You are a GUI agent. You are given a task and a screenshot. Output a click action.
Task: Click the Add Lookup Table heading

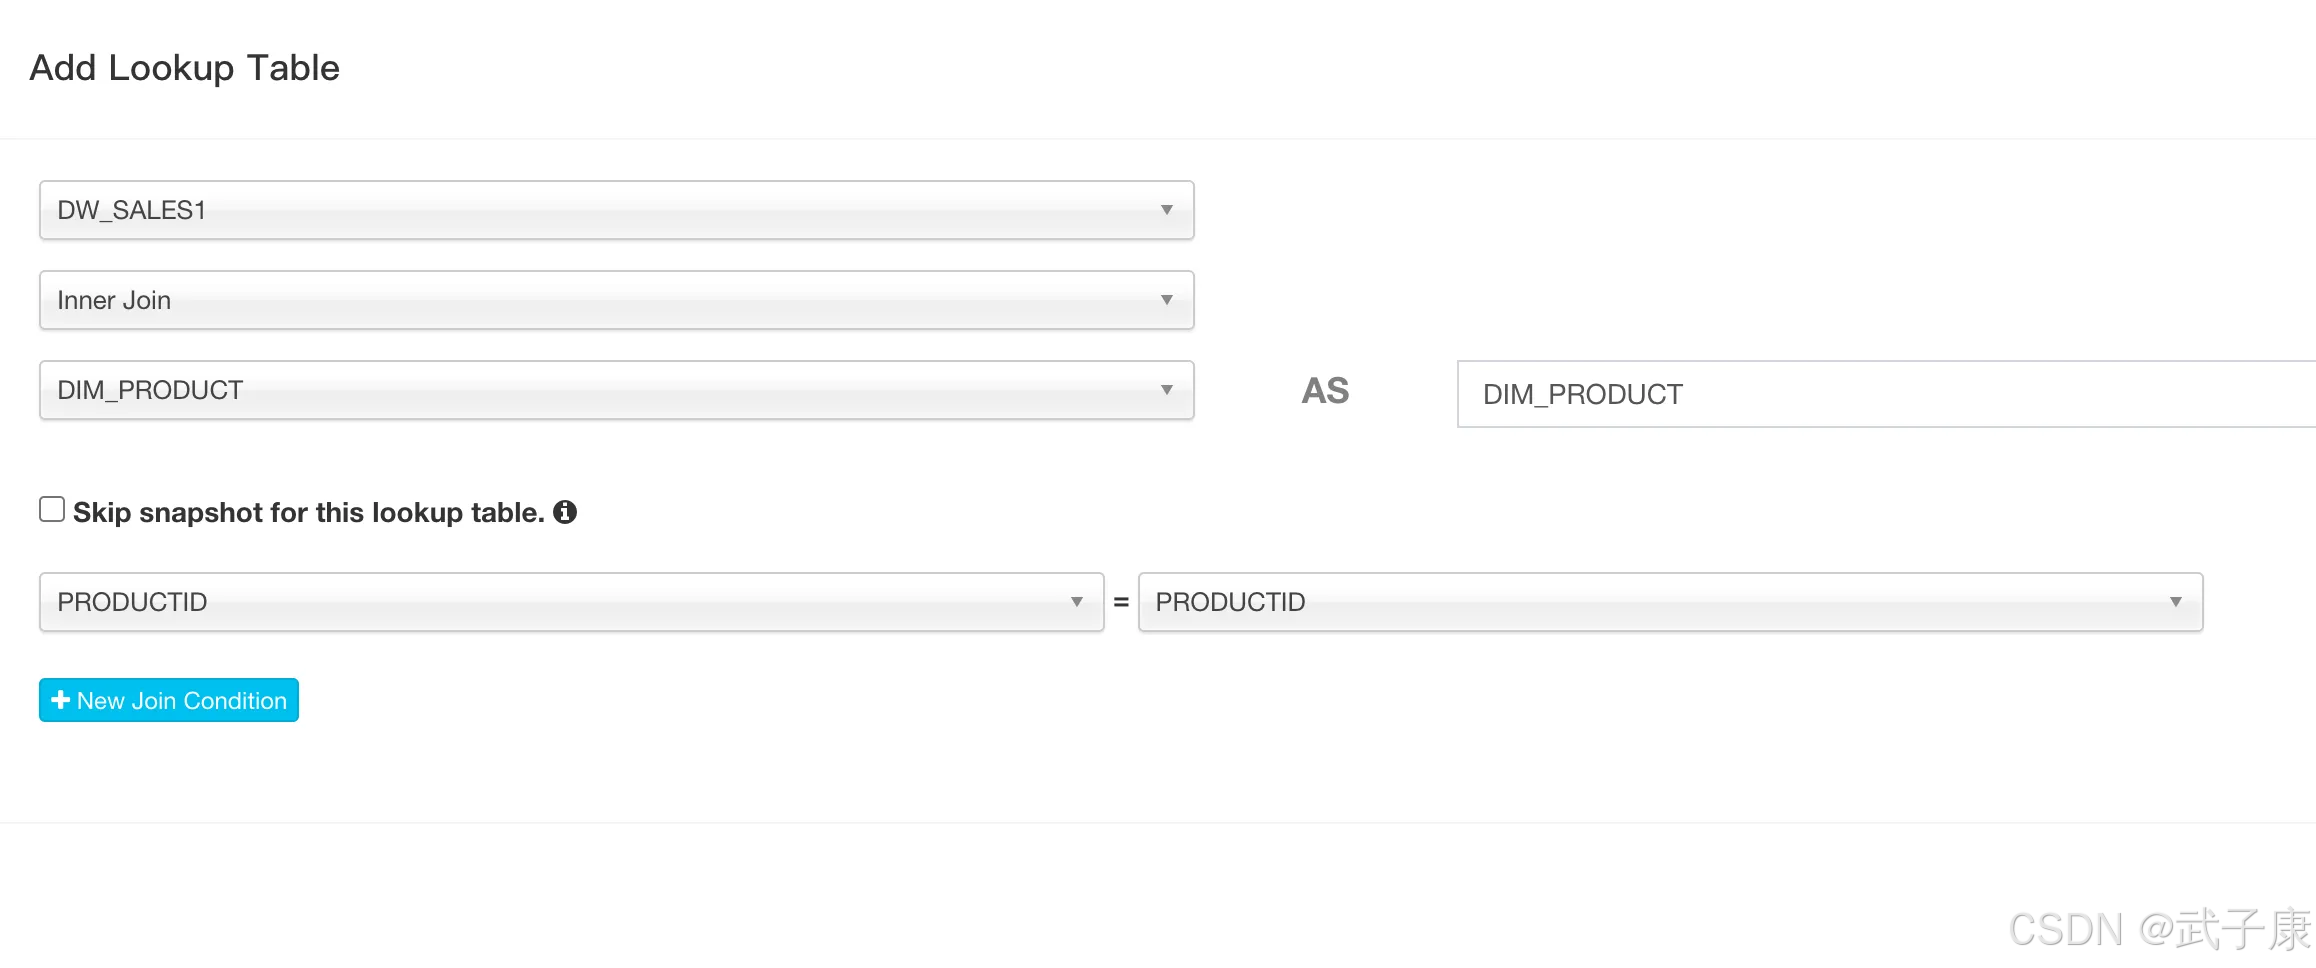(185, 68)
